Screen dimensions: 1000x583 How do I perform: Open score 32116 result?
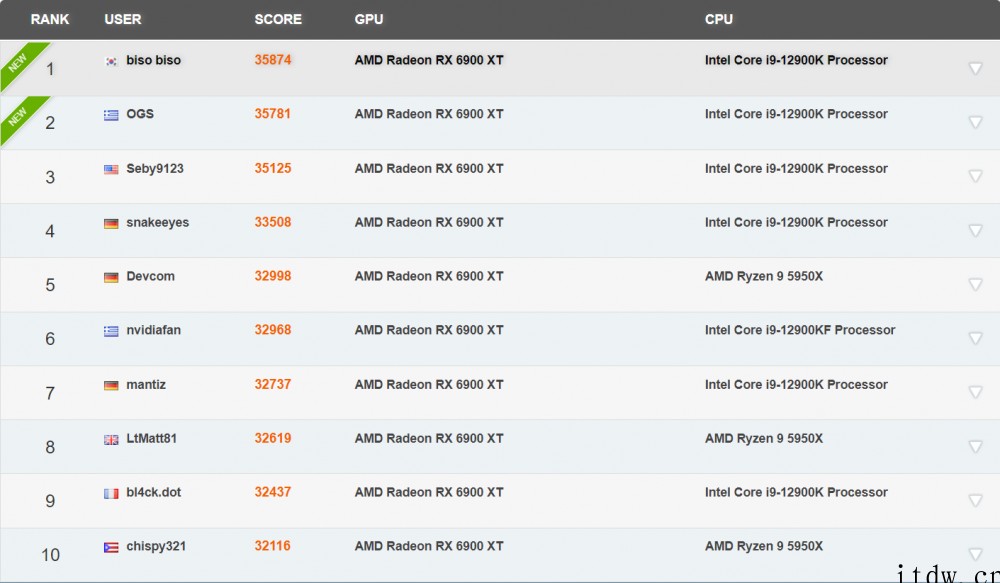(273, 546)
